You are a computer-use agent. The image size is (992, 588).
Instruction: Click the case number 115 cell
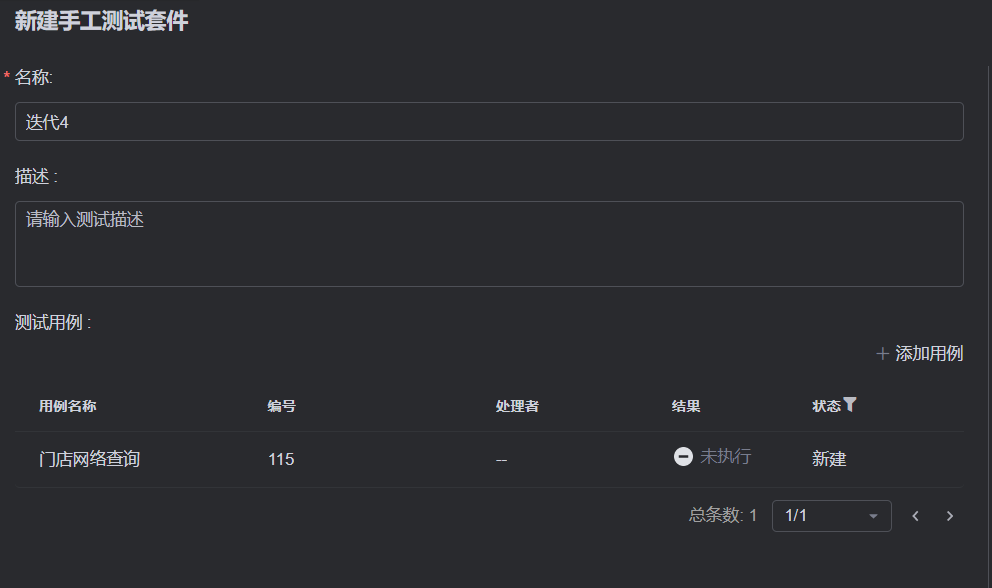click(281, 459)
